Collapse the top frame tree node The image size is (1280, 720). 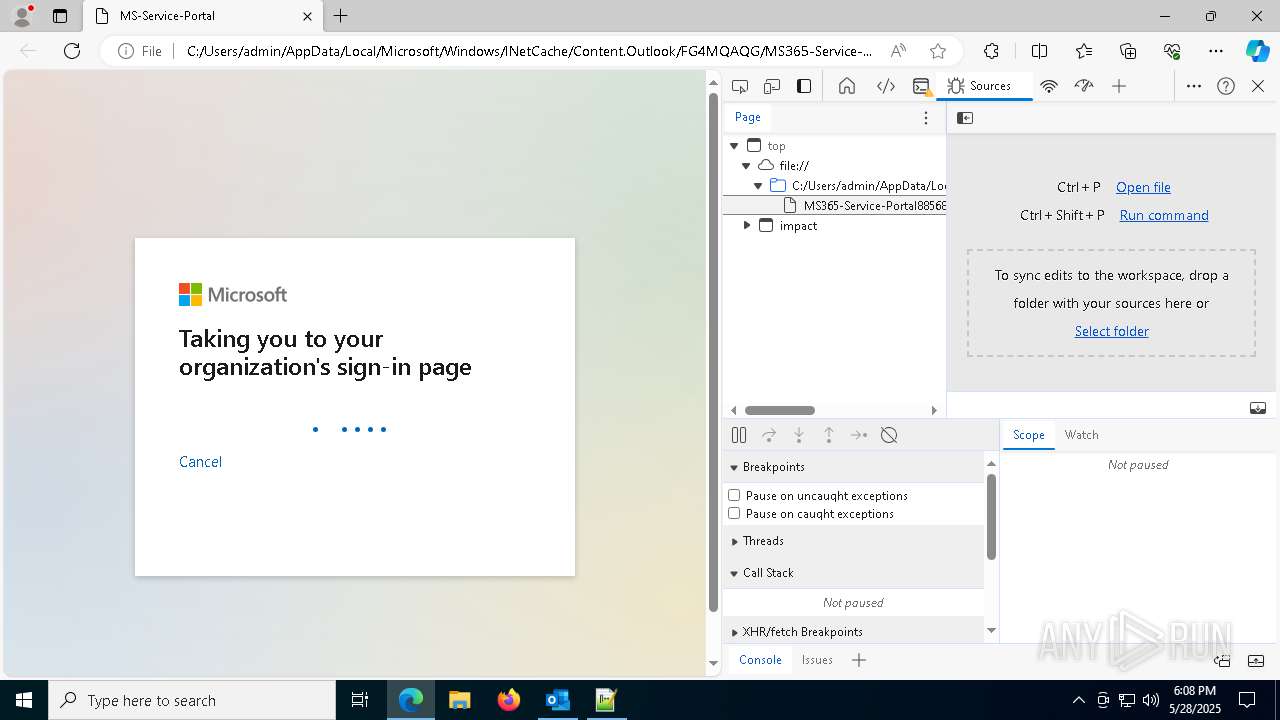(x=734, y=146)
